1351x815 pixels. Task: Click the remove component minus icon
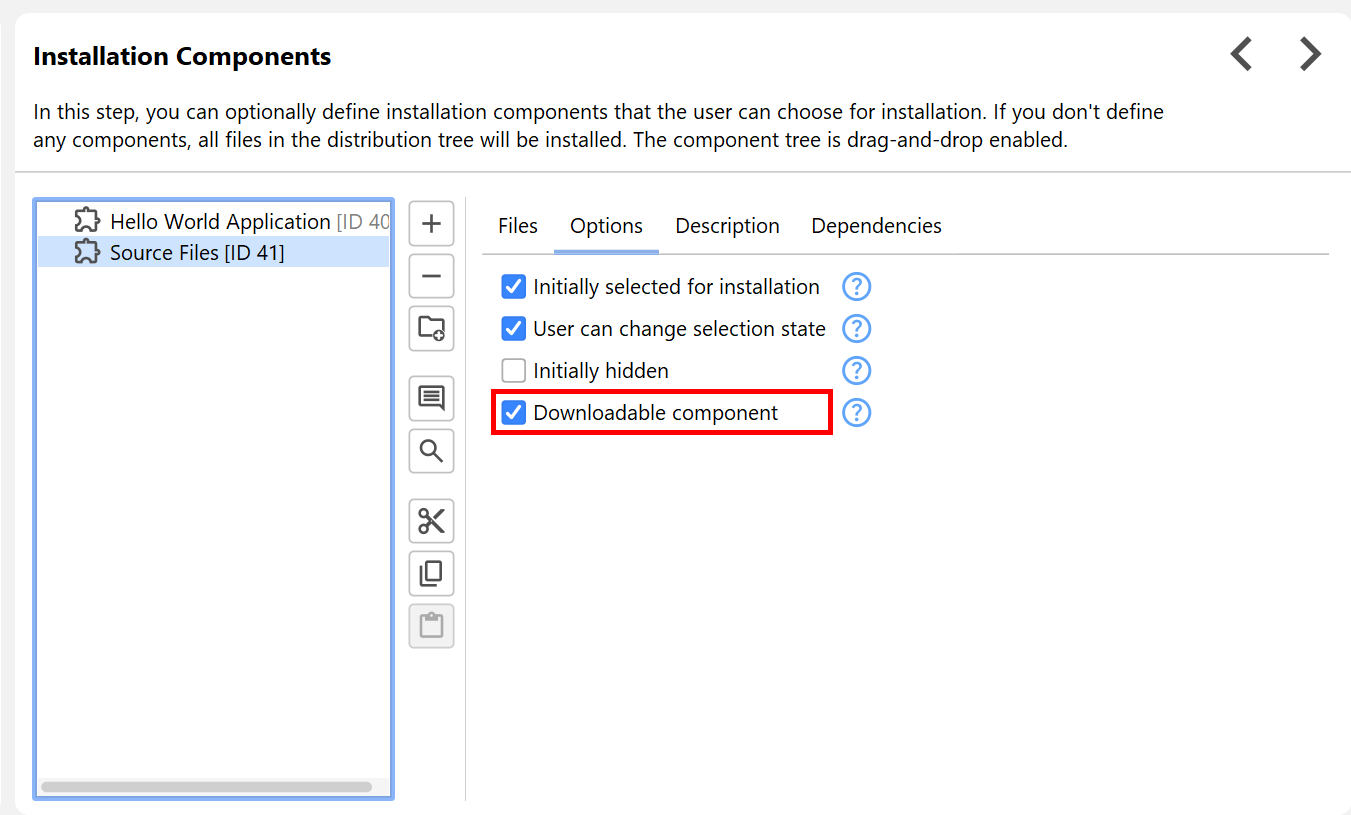431,275
